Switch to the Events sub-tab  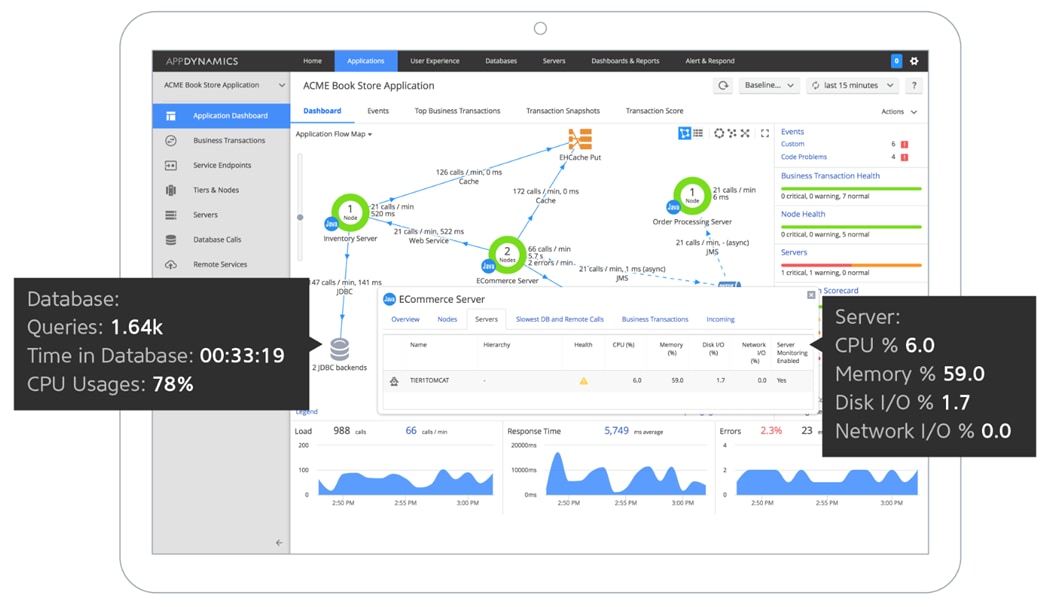378,111
